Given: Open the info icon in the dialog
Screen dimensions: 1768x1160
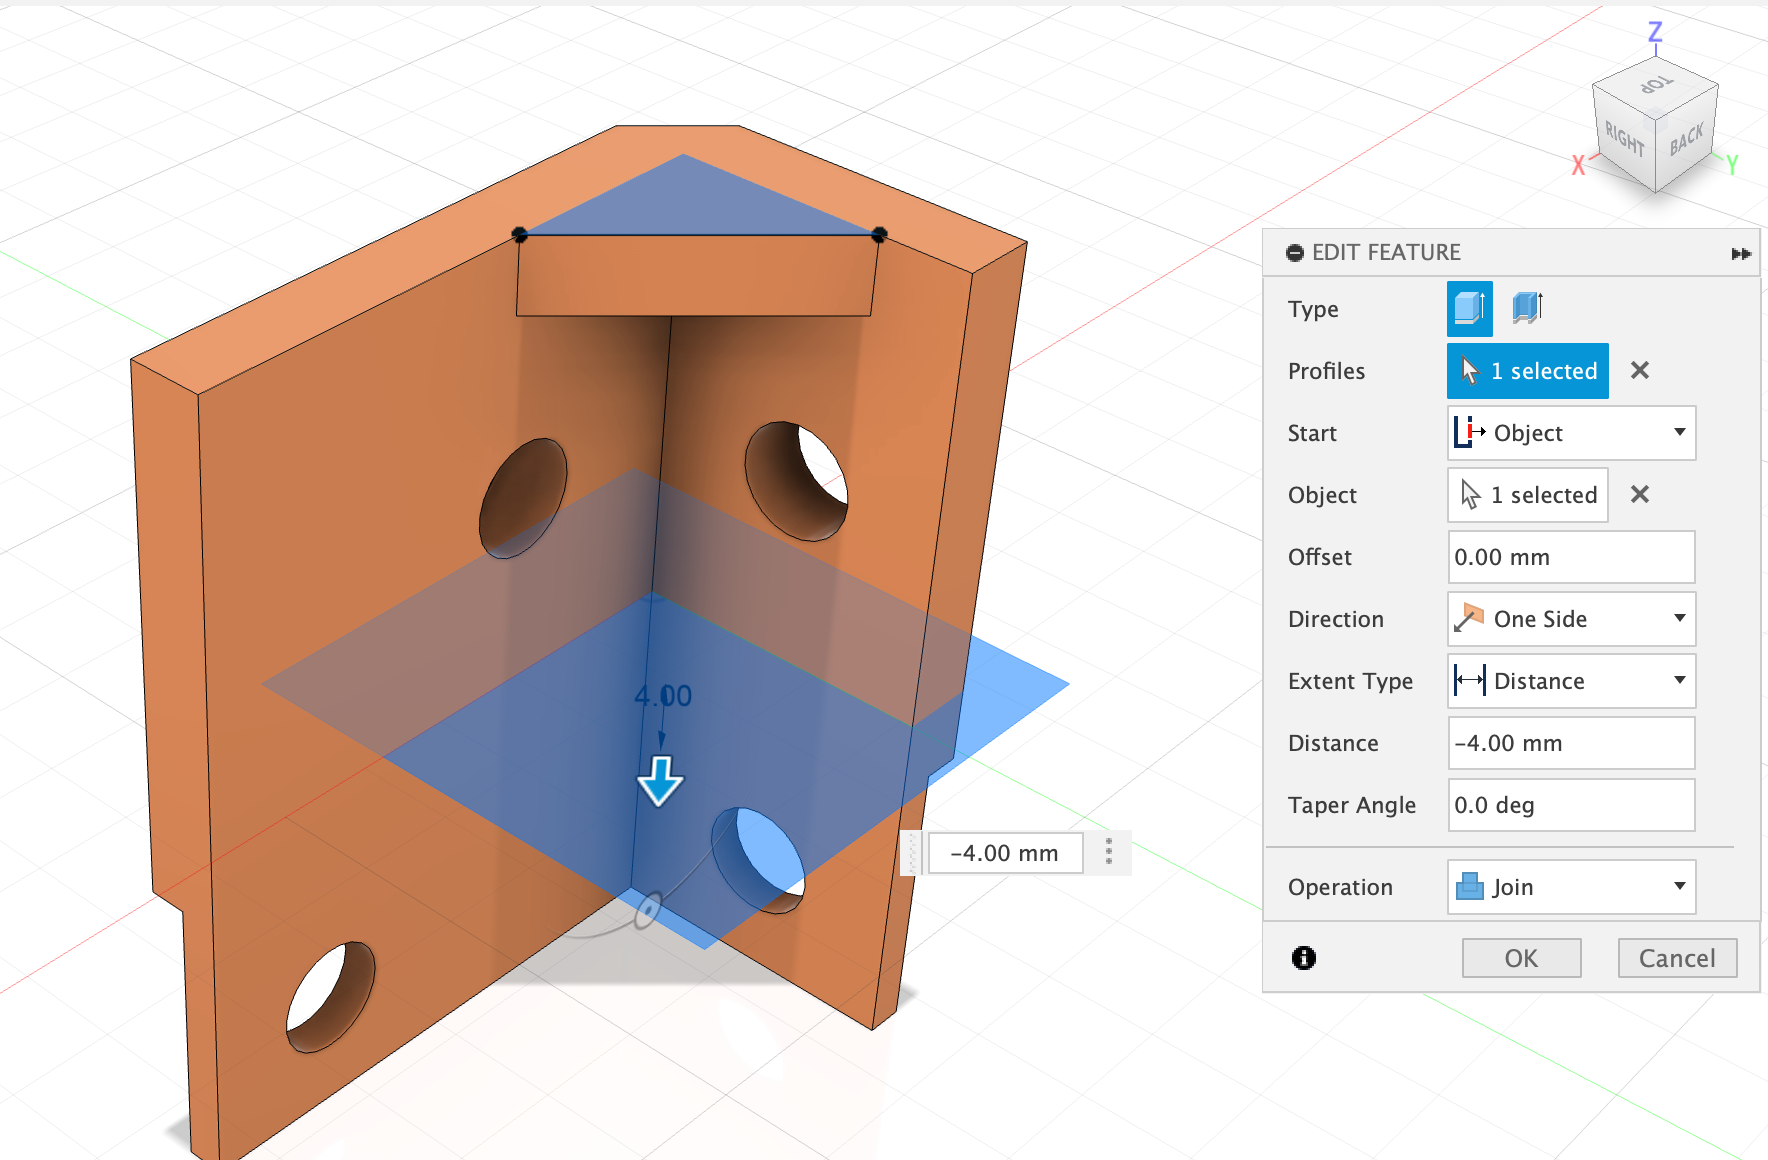Looking at the screenshot, I should (1304, 958).
